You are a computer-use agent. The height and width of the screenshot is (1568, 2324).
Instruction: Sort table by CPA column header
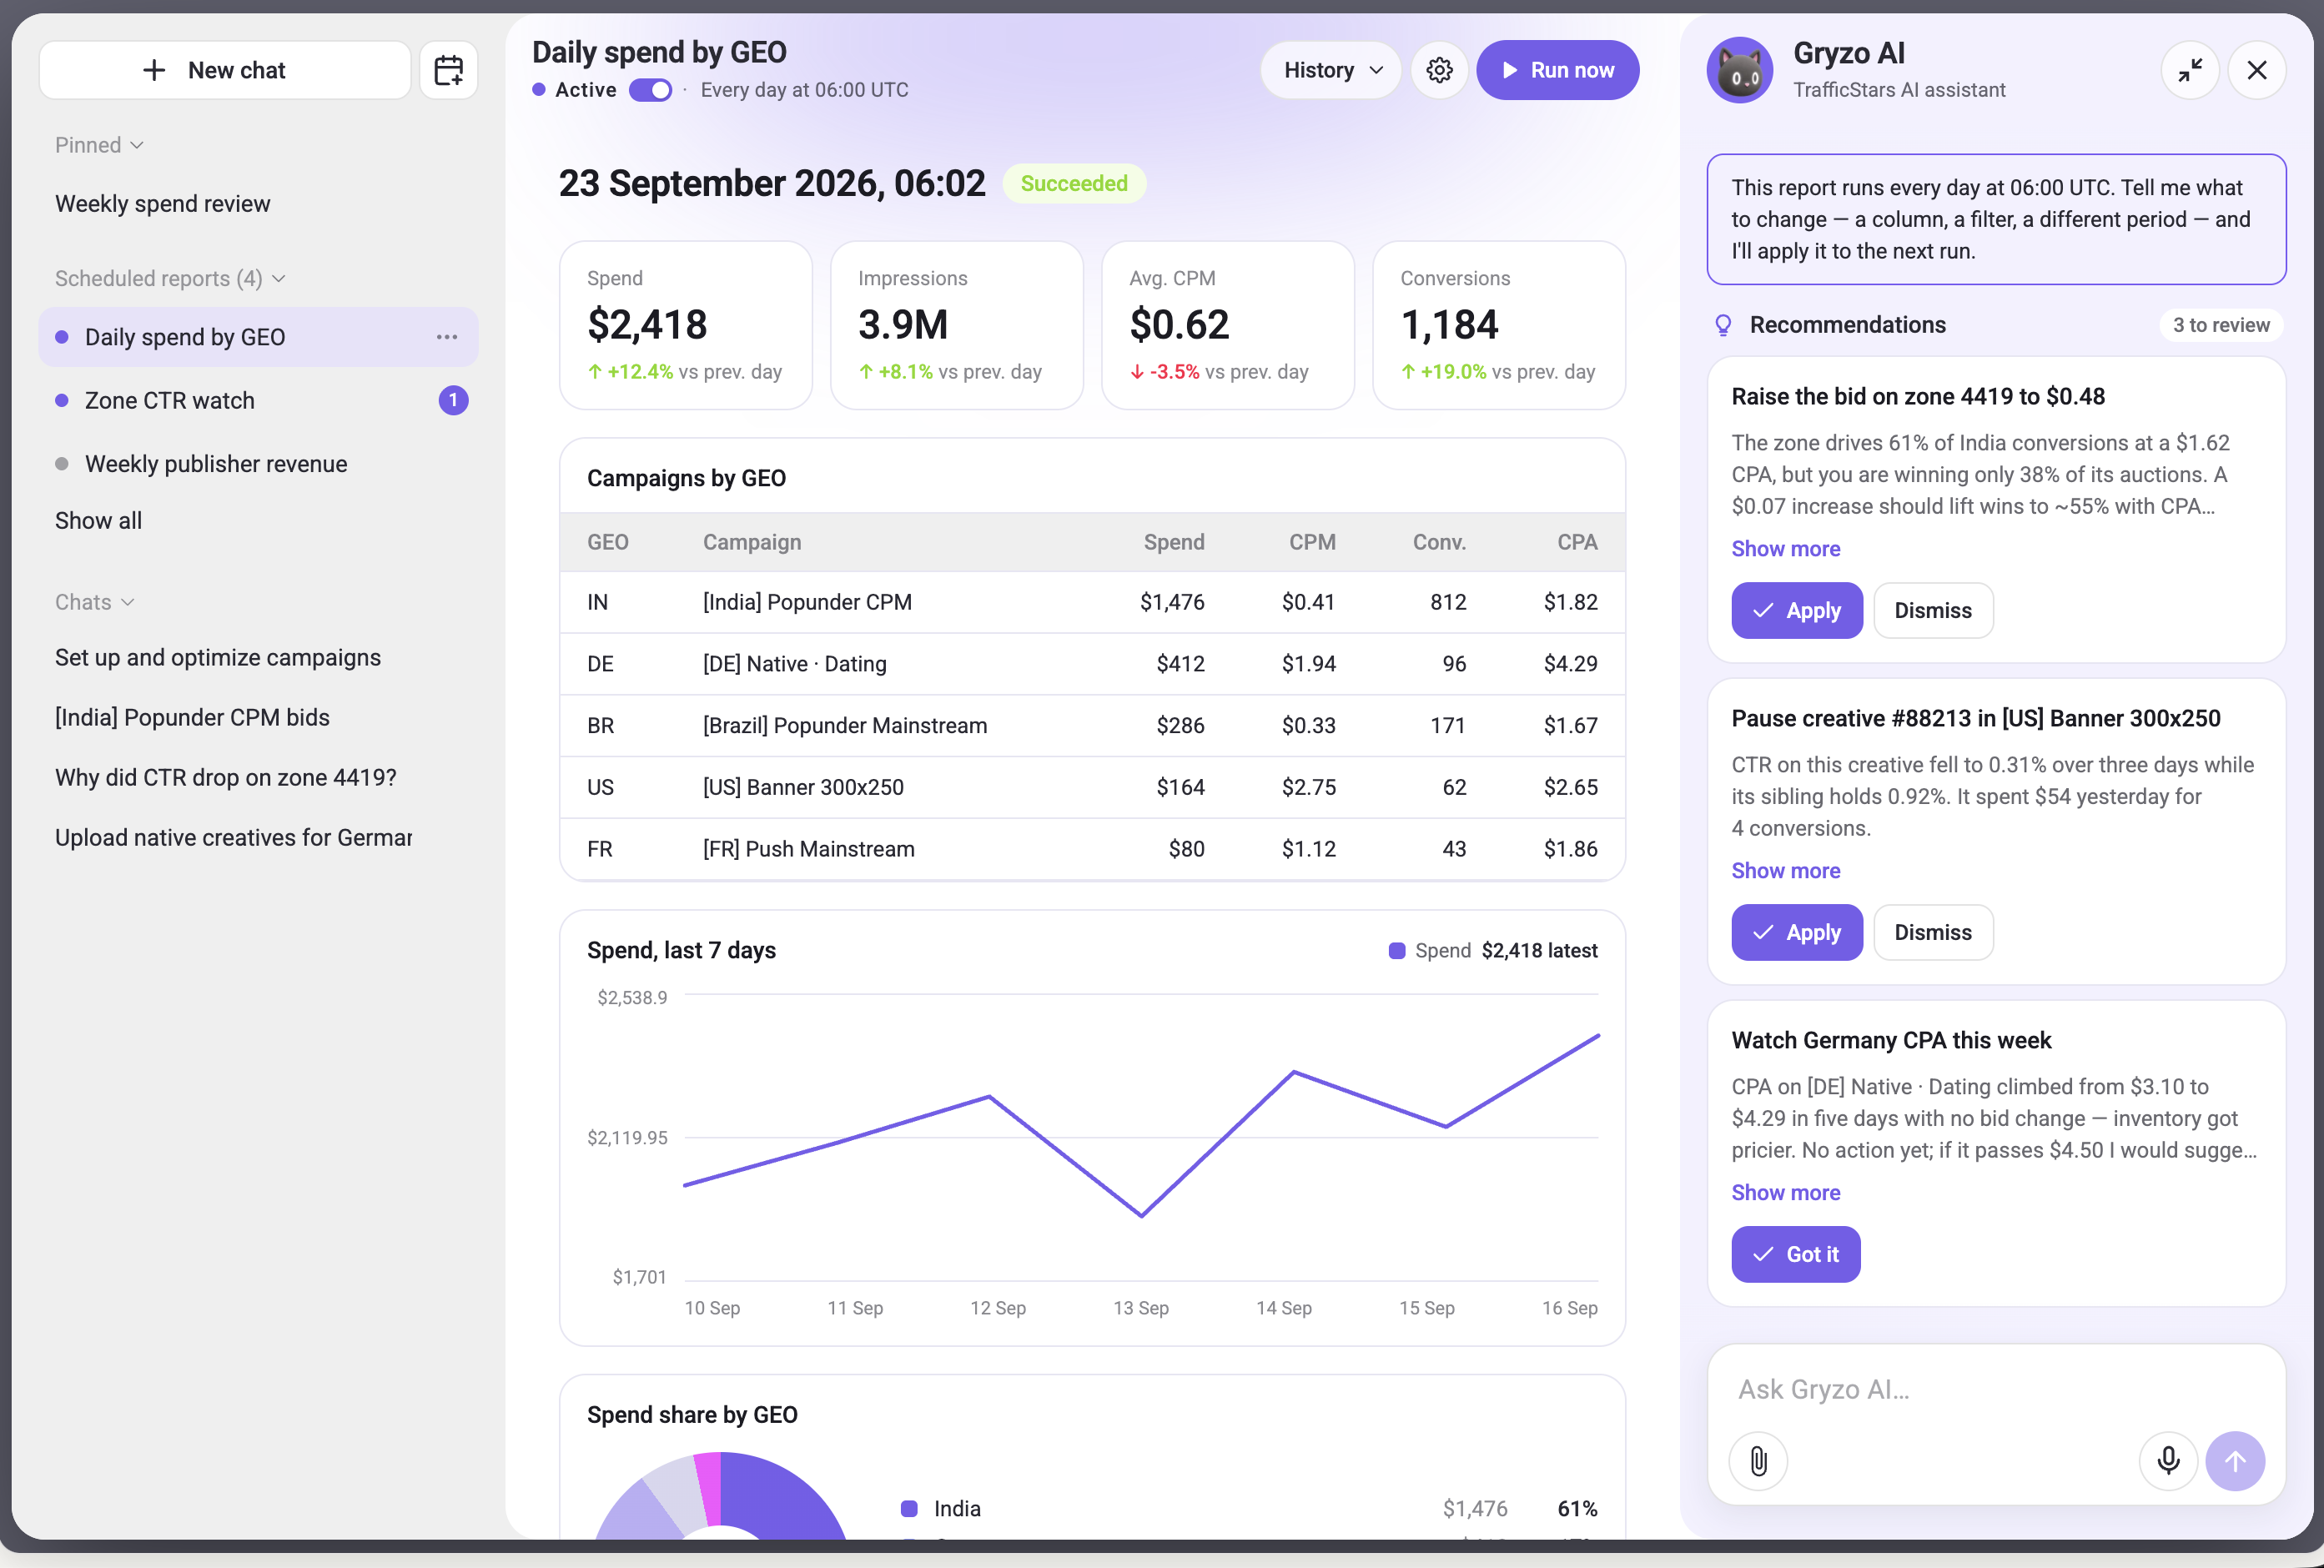(x=1577, y=542)
